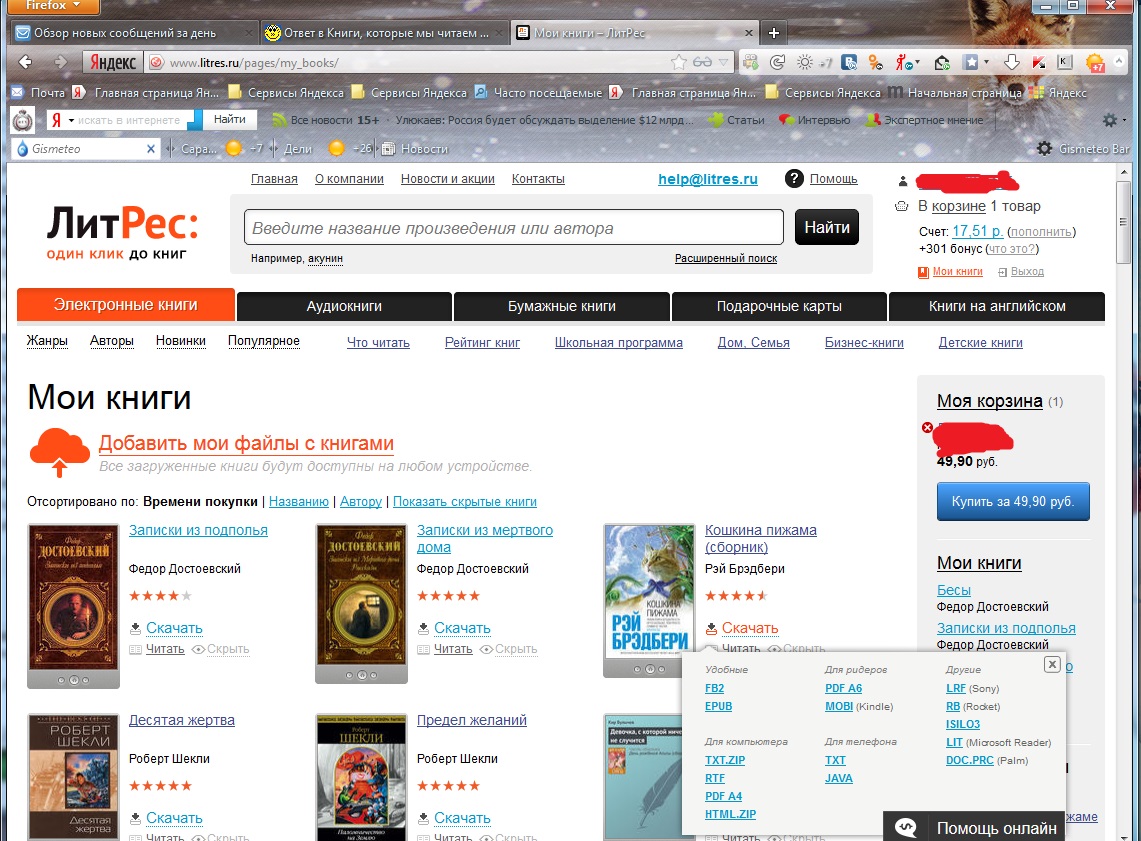The height and width of the screenshot is (841, 1141).
Task: Click the orange cloud upload icon
Action: click(60, 453)
